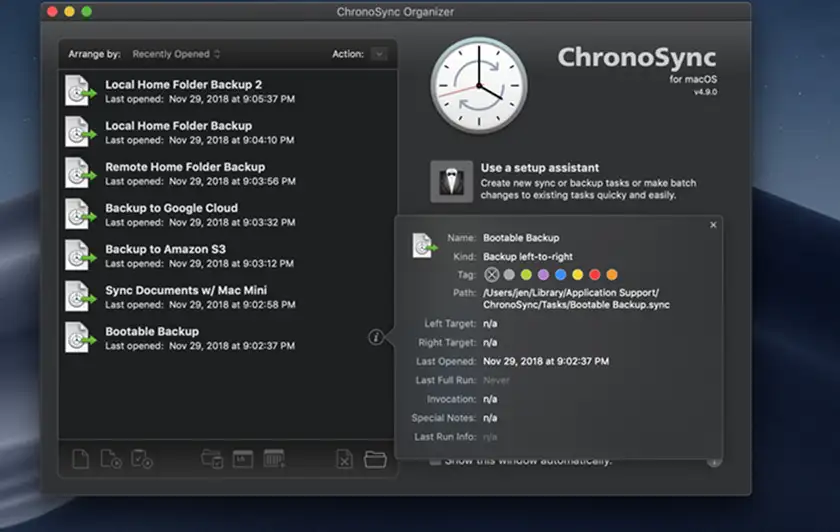840x532 pixels.
Task: Close the Bootable Backup info popover
Action: [713, 225]
